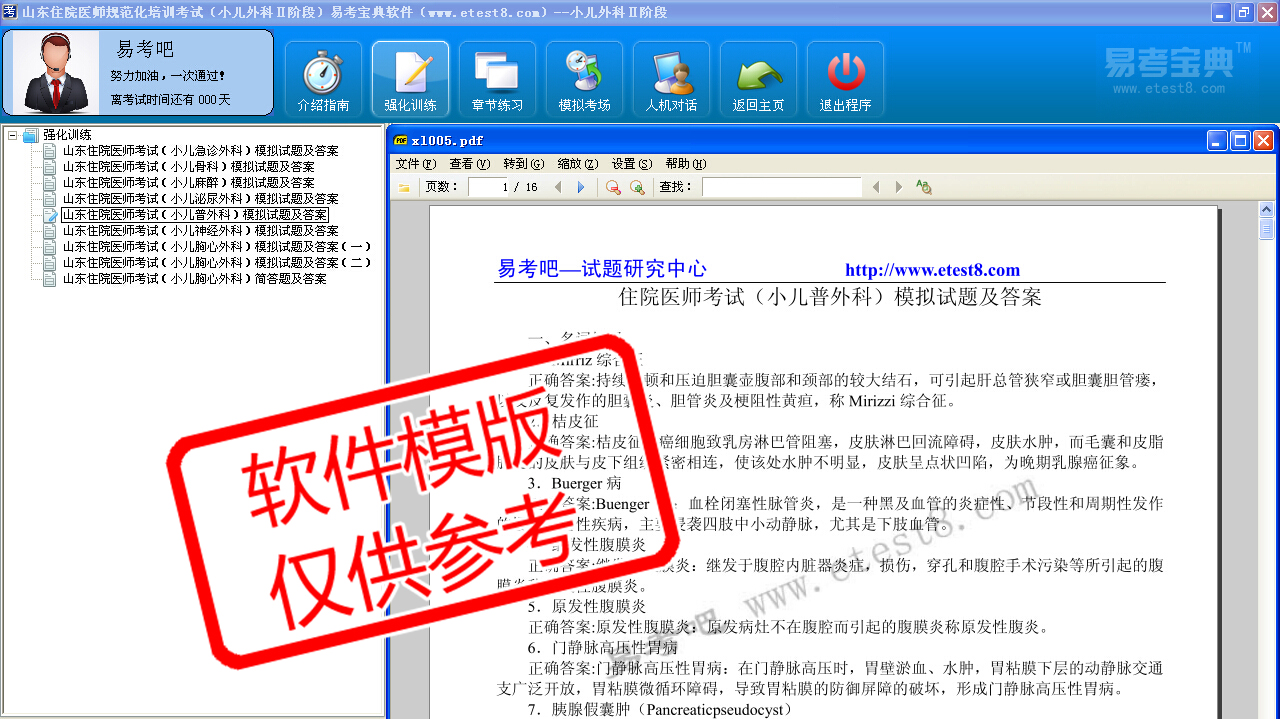The width and height of the screenshot is (1280, 719).
Task: Click the match case search options icon
Action: pyautogui.click(x=923, y=187)
